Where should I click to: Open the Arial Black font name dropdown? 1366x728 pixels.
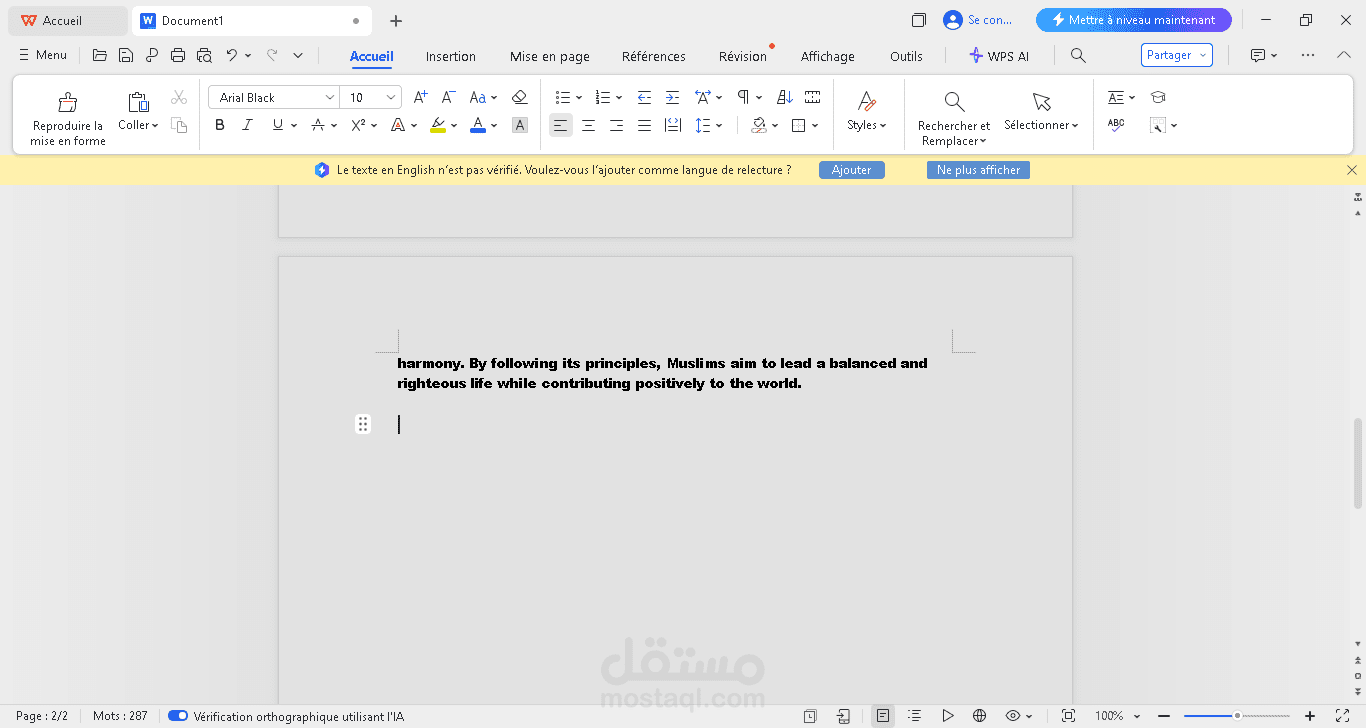point(330,97)
